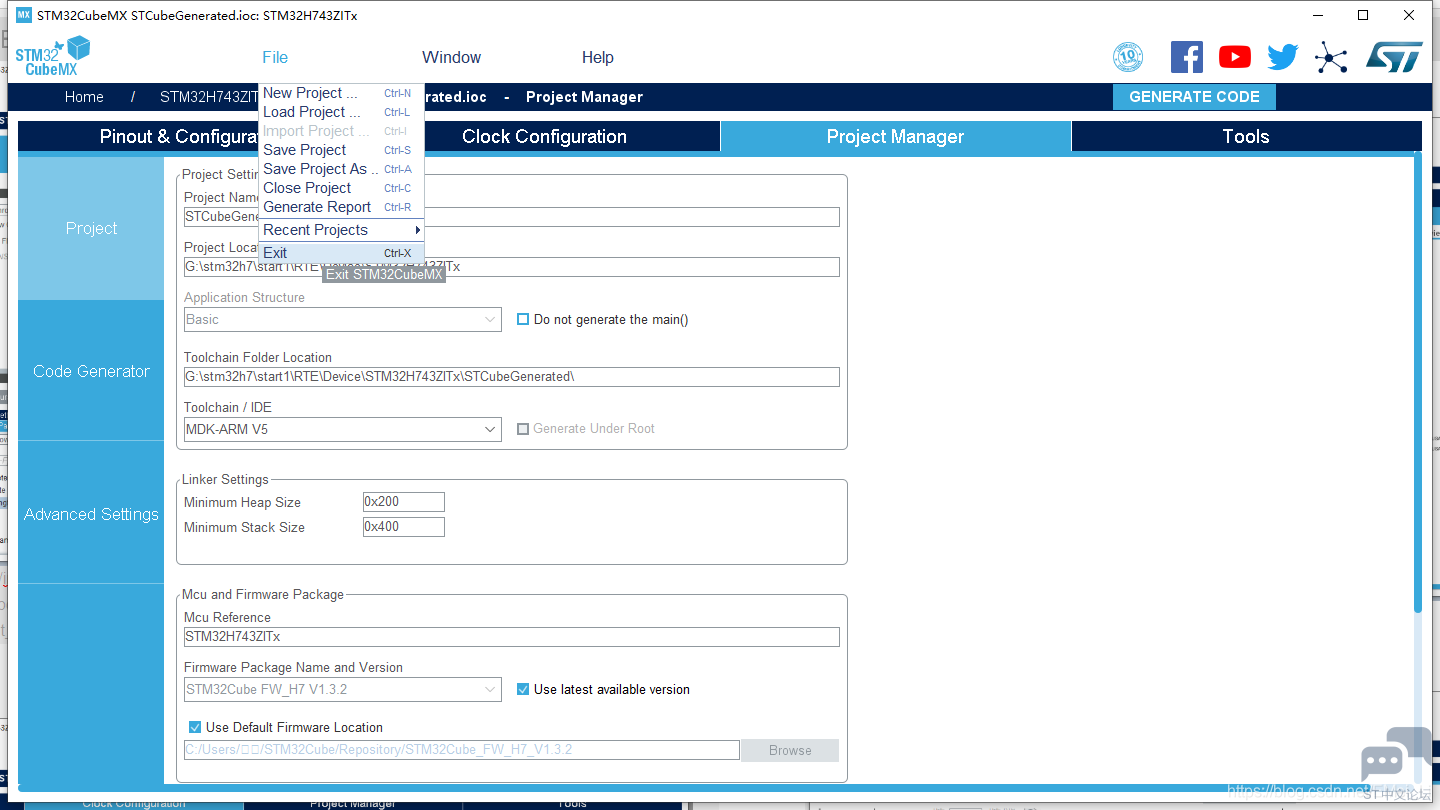Select Exit in File menu
The height and width of the screenshot is (810, 1440).
tap(341, 253)
